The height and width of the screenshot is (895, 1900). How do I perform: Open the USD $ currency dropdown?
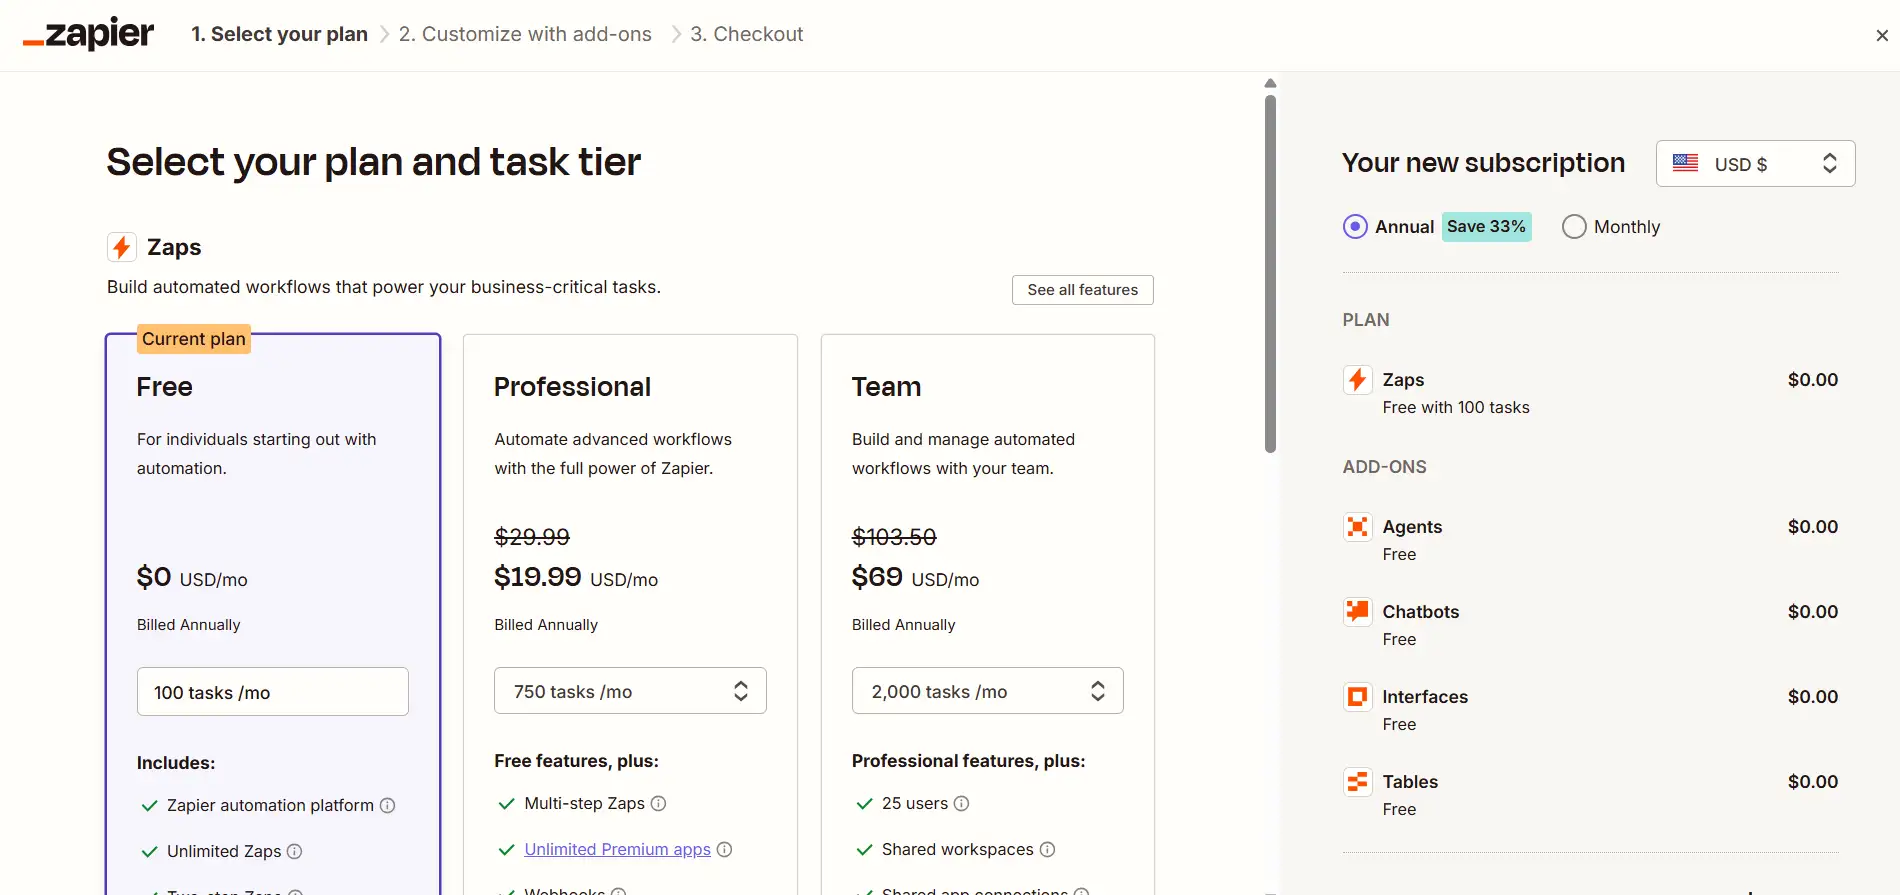tap(1756, 163)
